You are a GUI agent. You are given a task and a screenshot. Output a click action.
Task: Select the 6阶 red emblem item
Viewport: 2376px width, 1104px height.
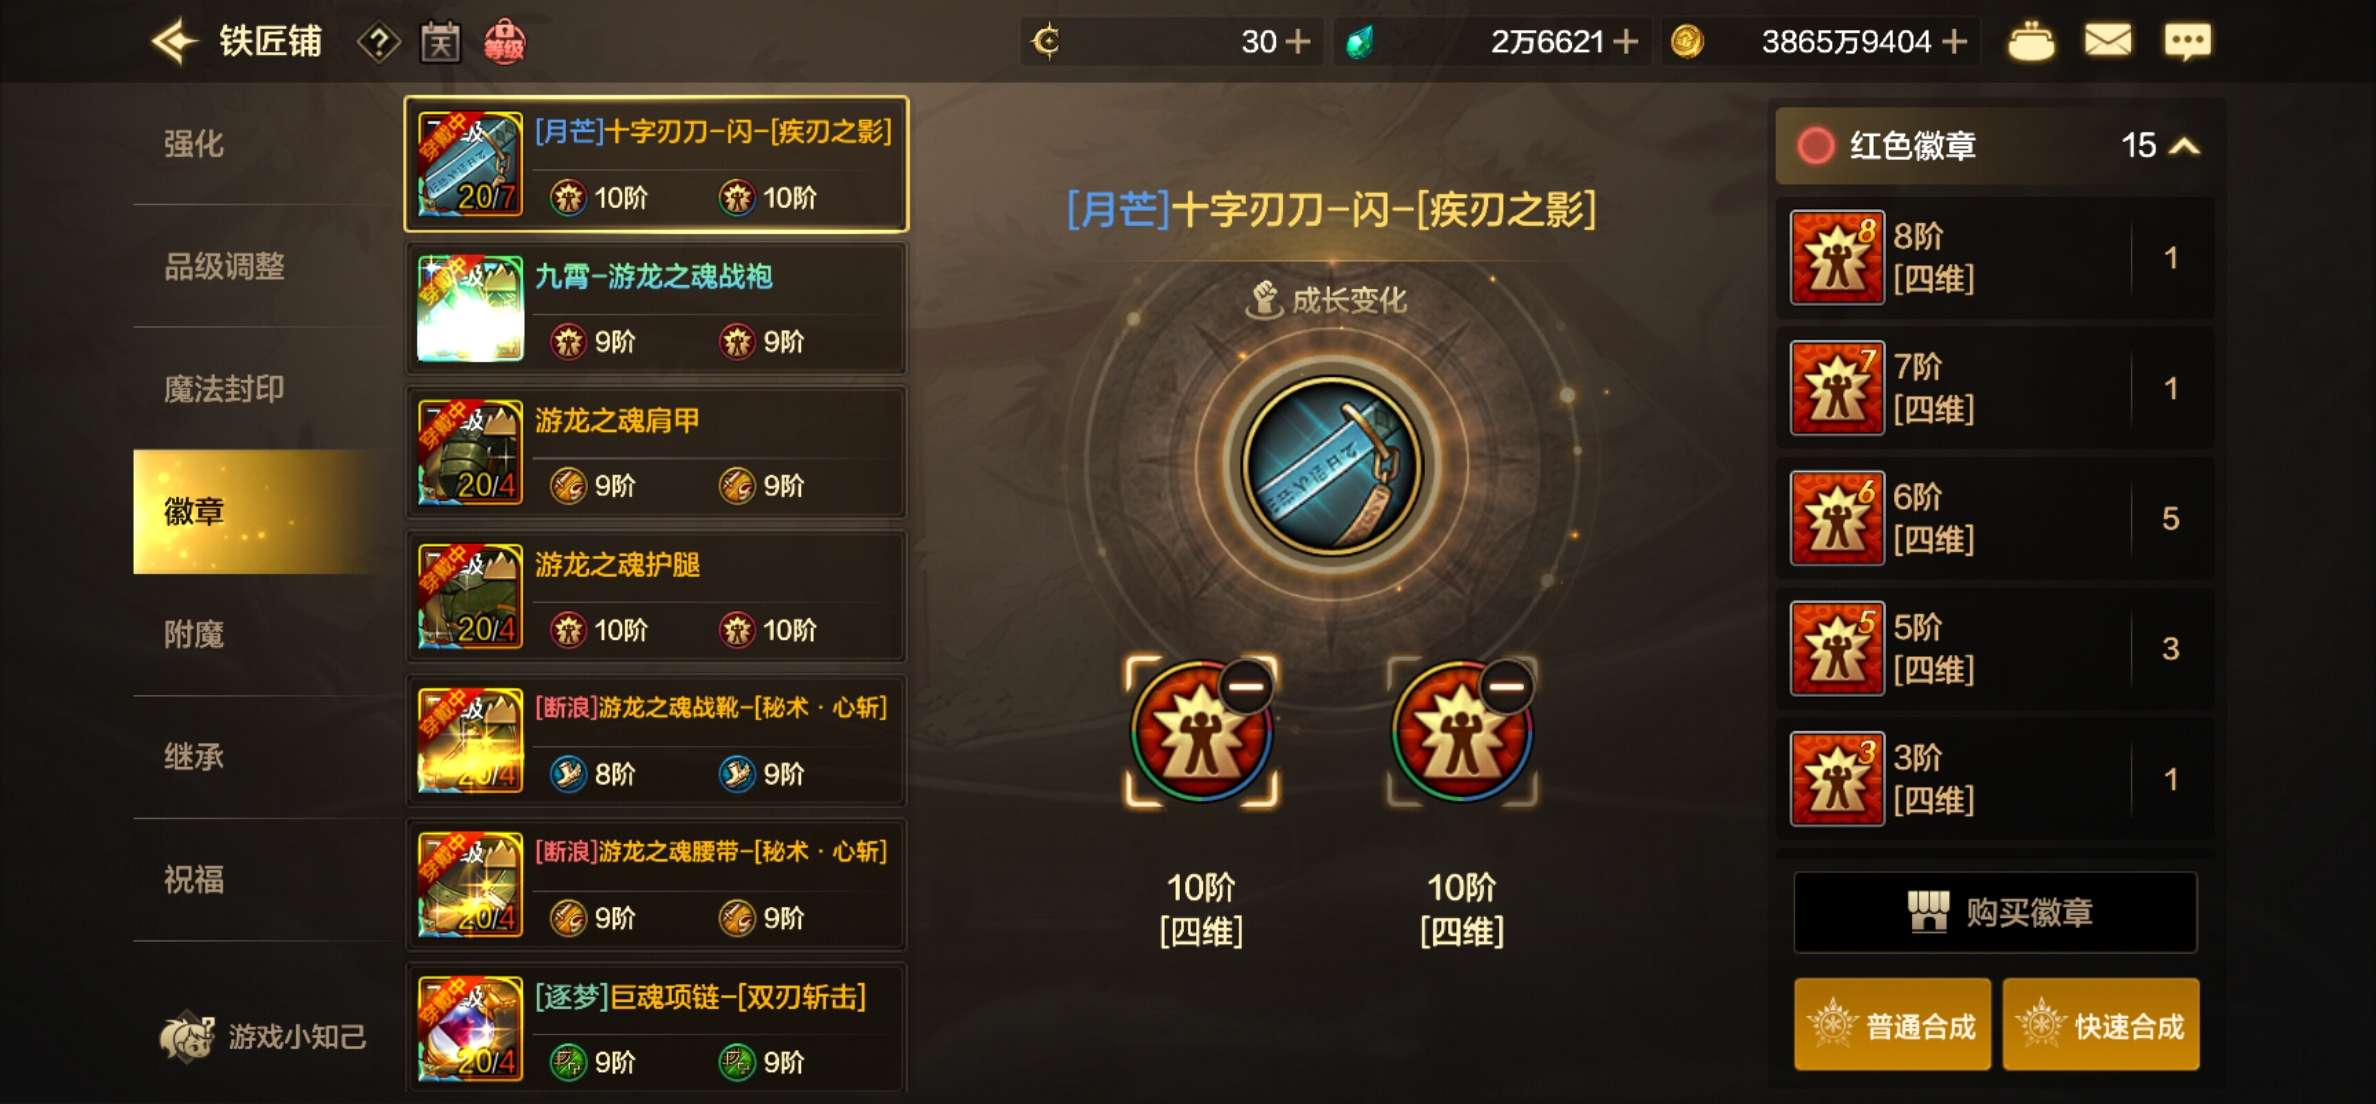(x=1996, y=518)
